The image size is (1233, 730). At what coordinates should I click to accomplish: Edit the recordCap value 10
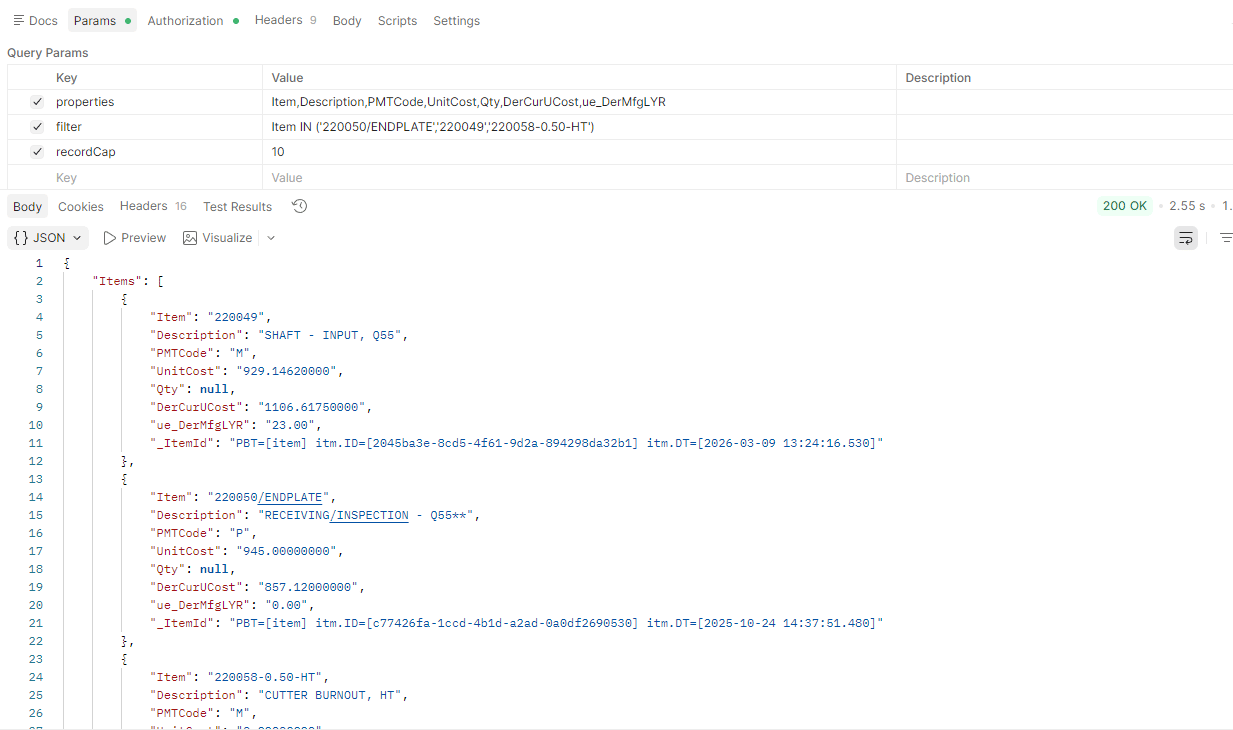click(x=580, y=152)
